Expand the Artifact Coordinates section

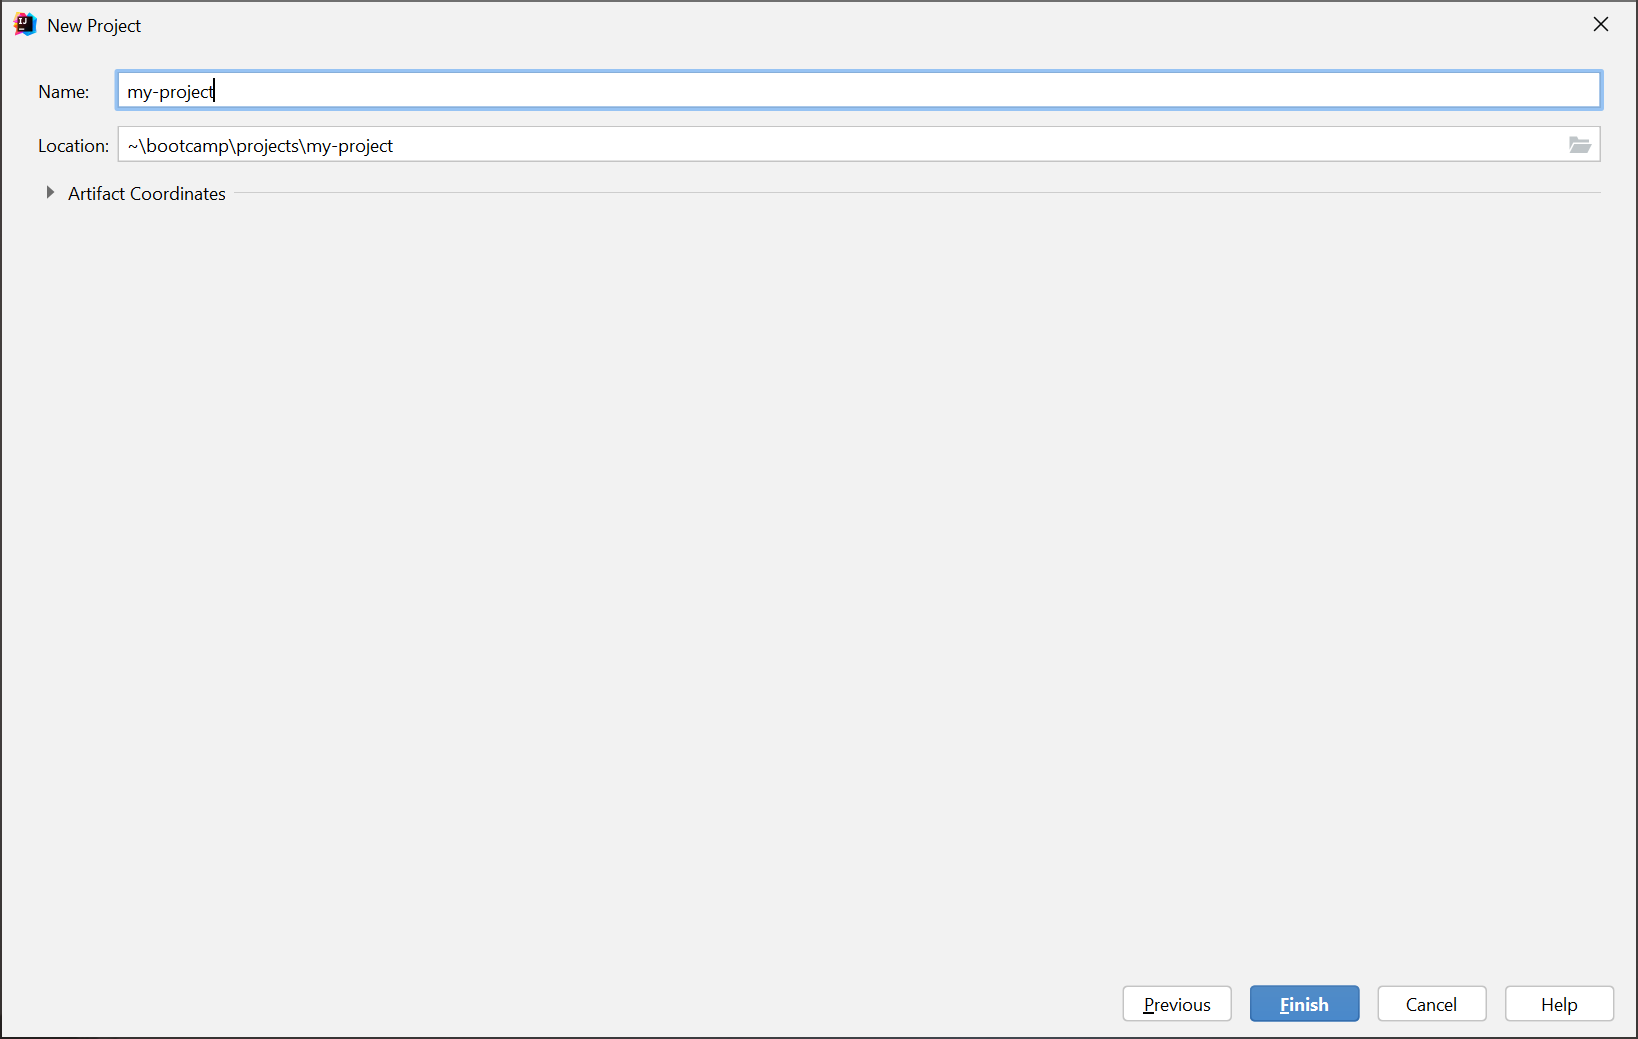pyautogui.click(x=50, y=192)
